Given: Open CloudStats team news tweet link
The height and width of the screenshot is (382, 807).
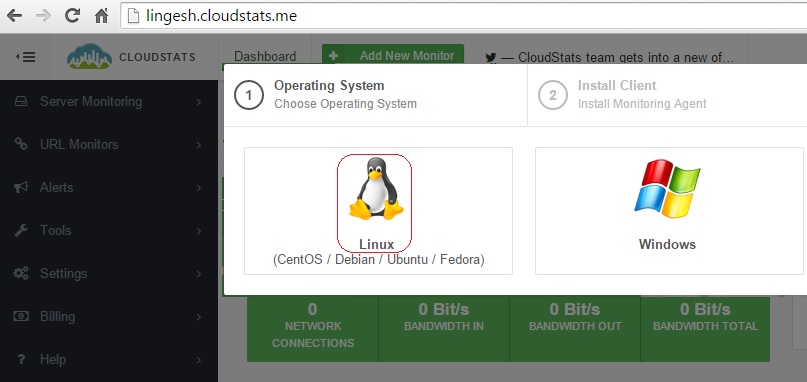Looking at the screenshot, I should (x=618, y=57).
